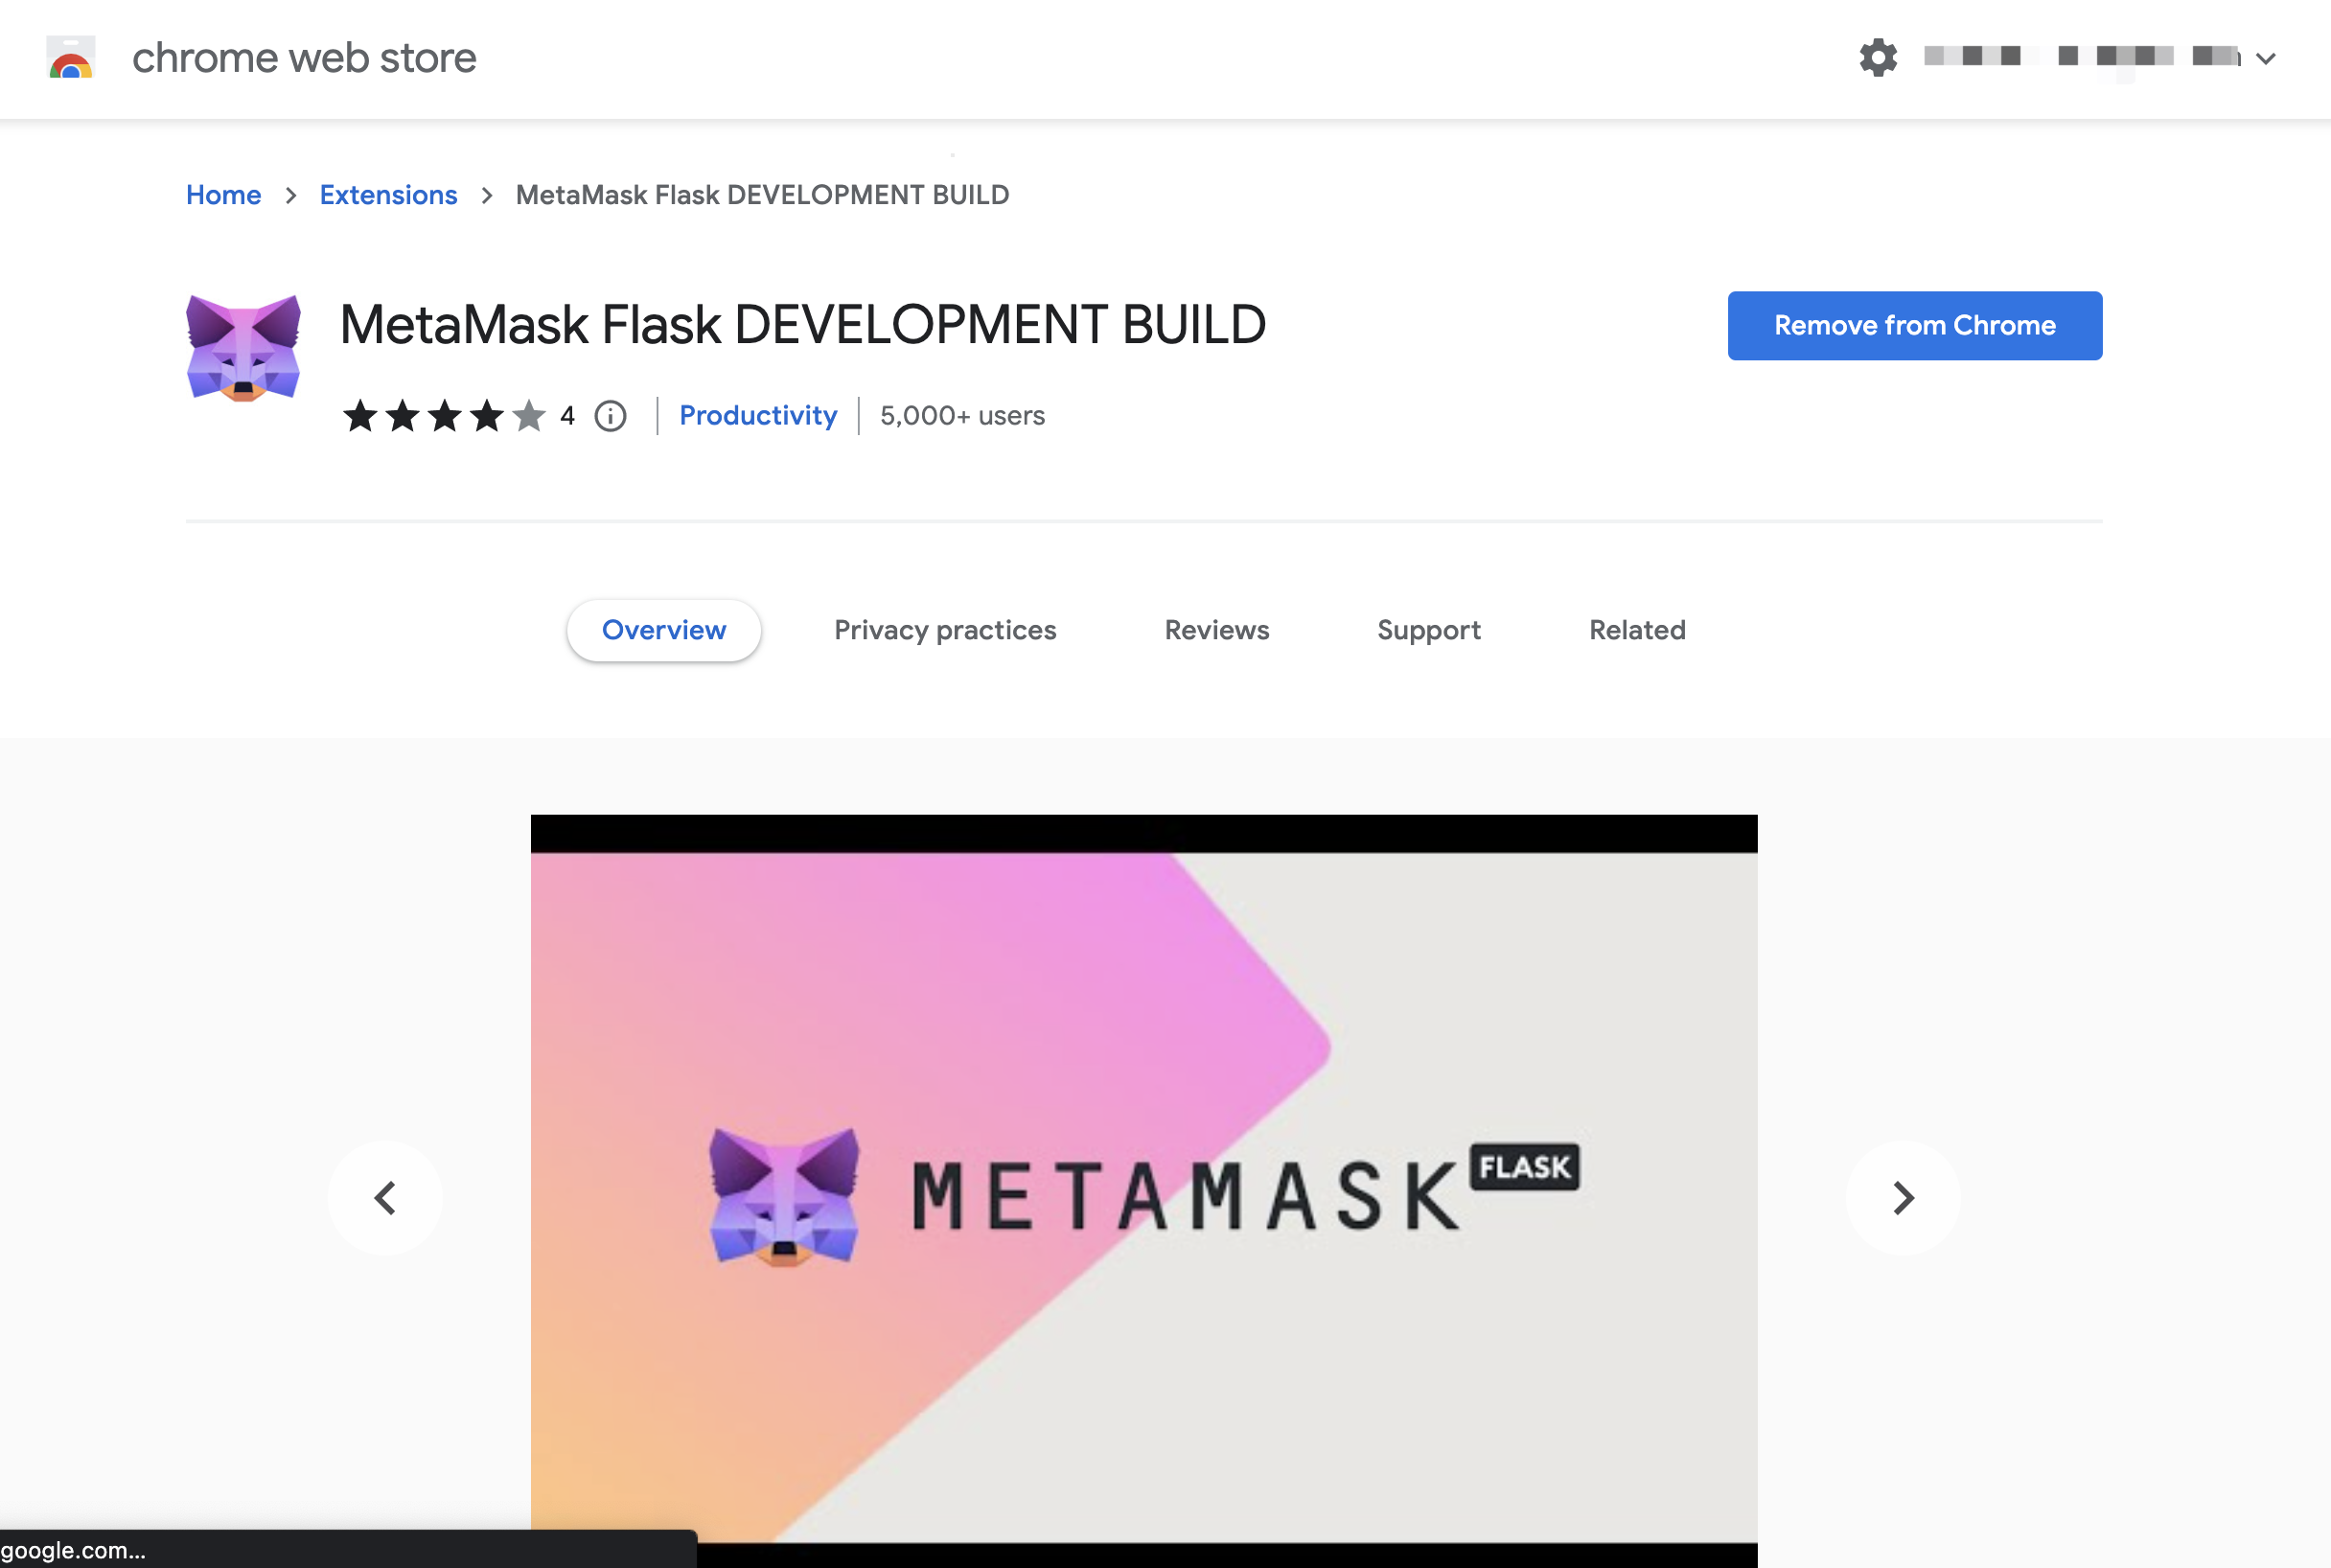Click the five-star rating display
The width and height of the screenshot is (2331, 1568).
(x=444, y=416)
